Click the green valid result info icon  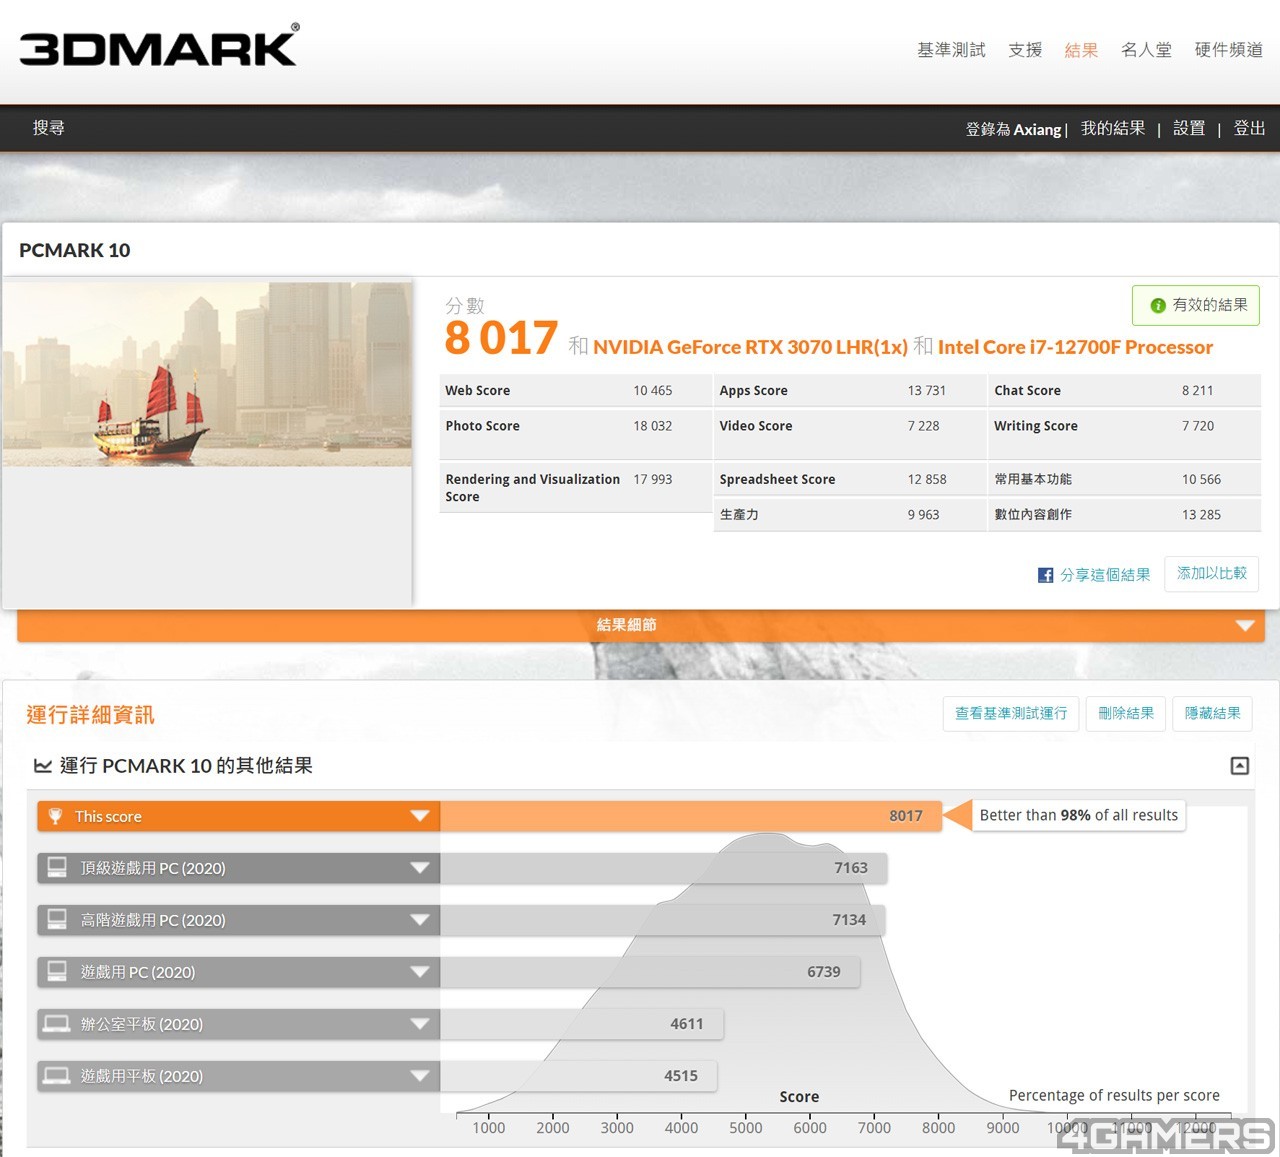click(1158, 305)
